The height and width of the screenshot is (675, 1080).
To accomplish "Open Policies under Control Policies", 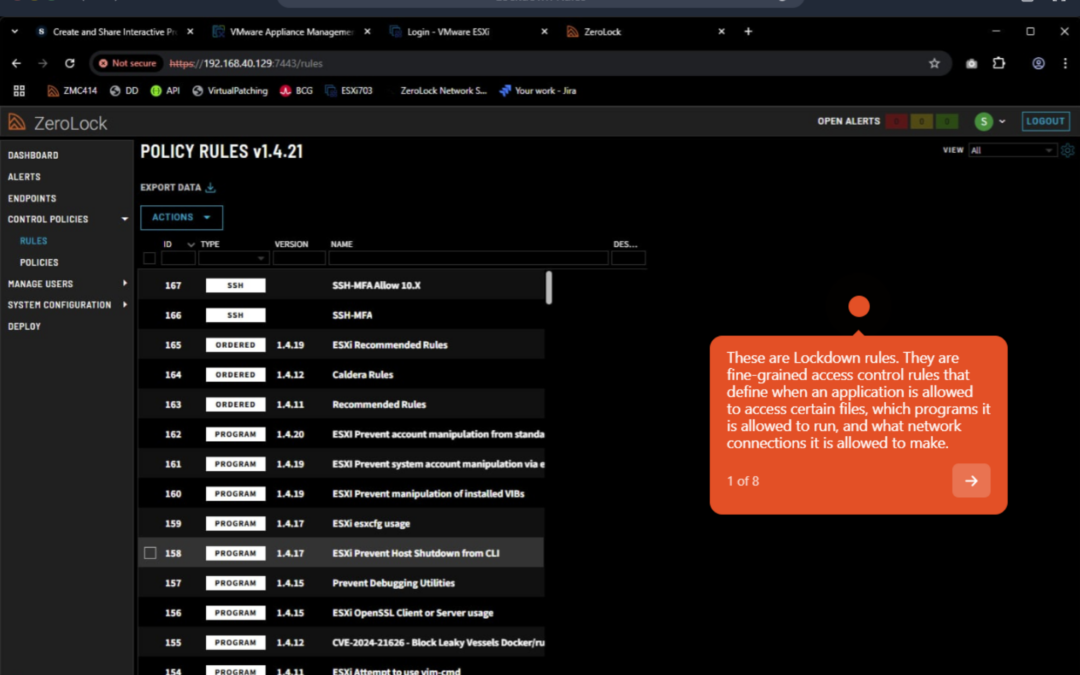I will 39,262.
